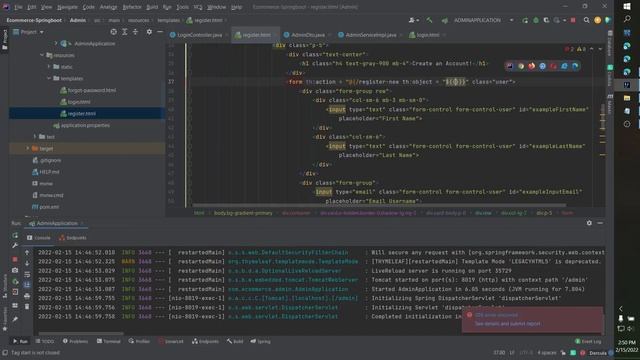Open the Refactor menu
The image size is (640, 360).
pyautogui.click(x=132, y=7)
